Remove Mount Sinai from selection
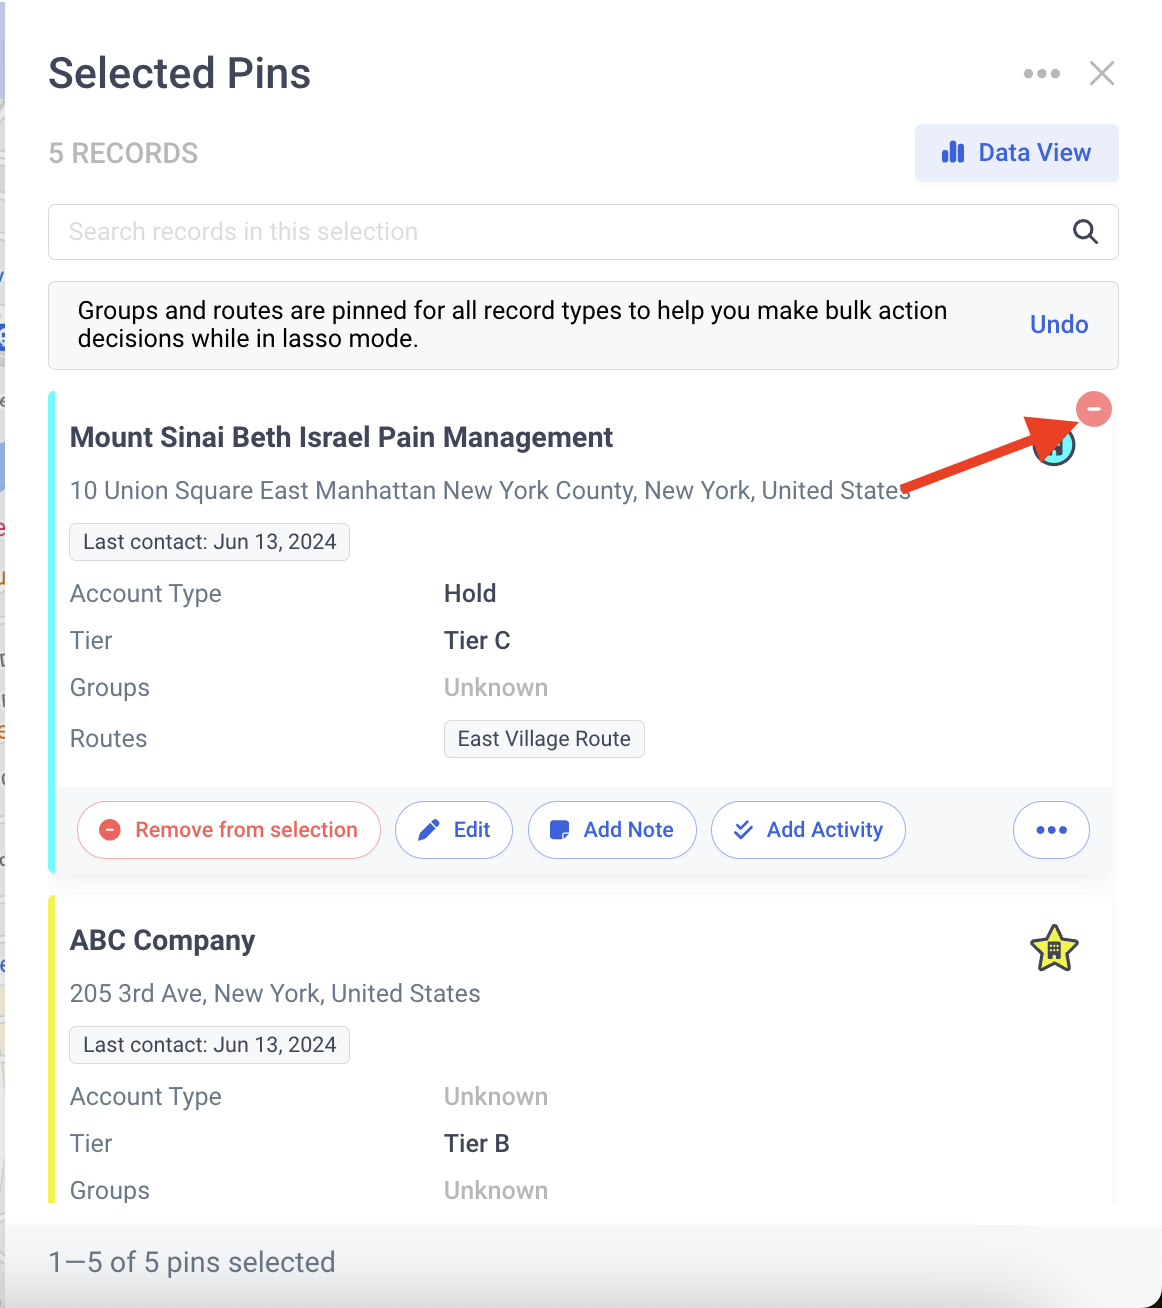The image size is (1162, 1308). coord(229,830)
